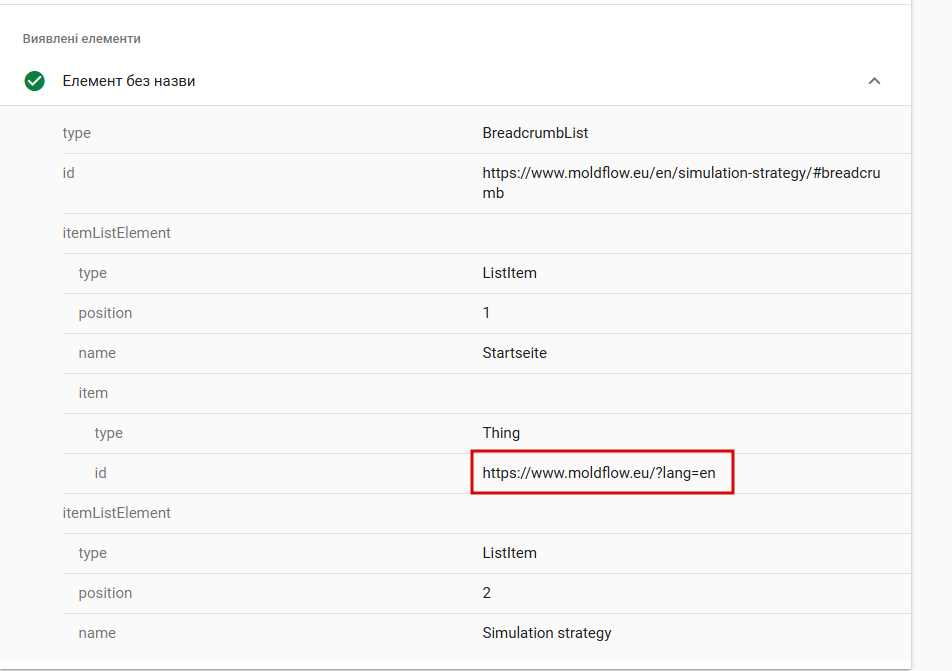Click the position value 1

[x=486, y=313]
